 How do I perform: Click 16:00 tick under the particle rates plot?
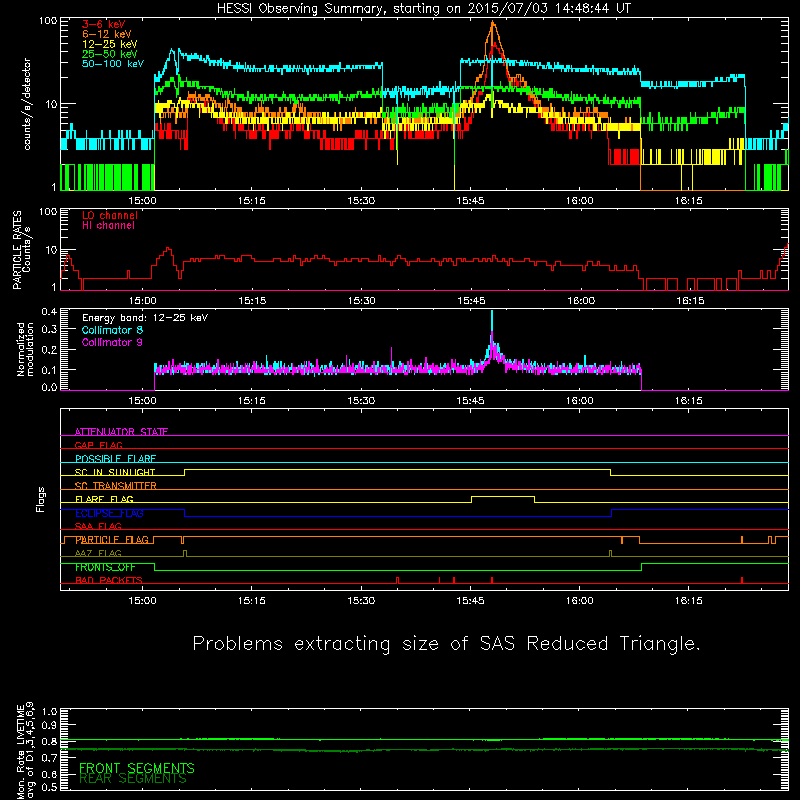[581, 301]
